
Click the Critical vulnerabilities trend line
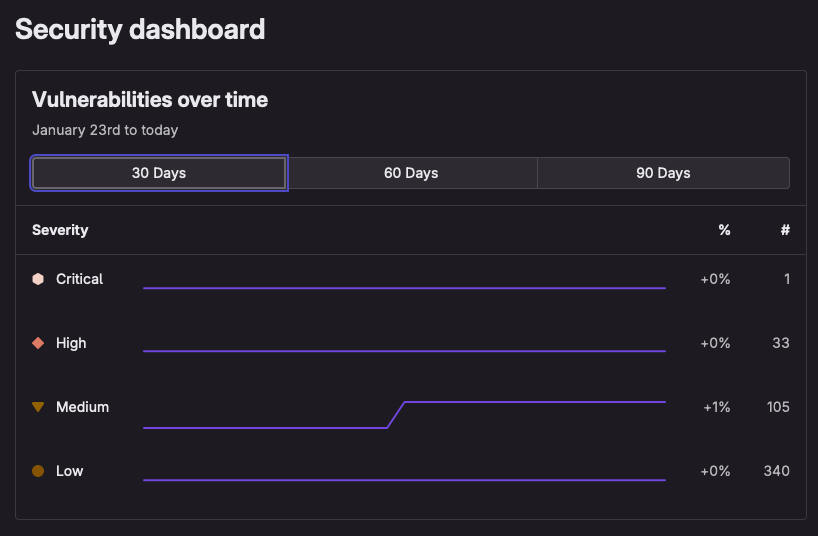pos(404,288)
